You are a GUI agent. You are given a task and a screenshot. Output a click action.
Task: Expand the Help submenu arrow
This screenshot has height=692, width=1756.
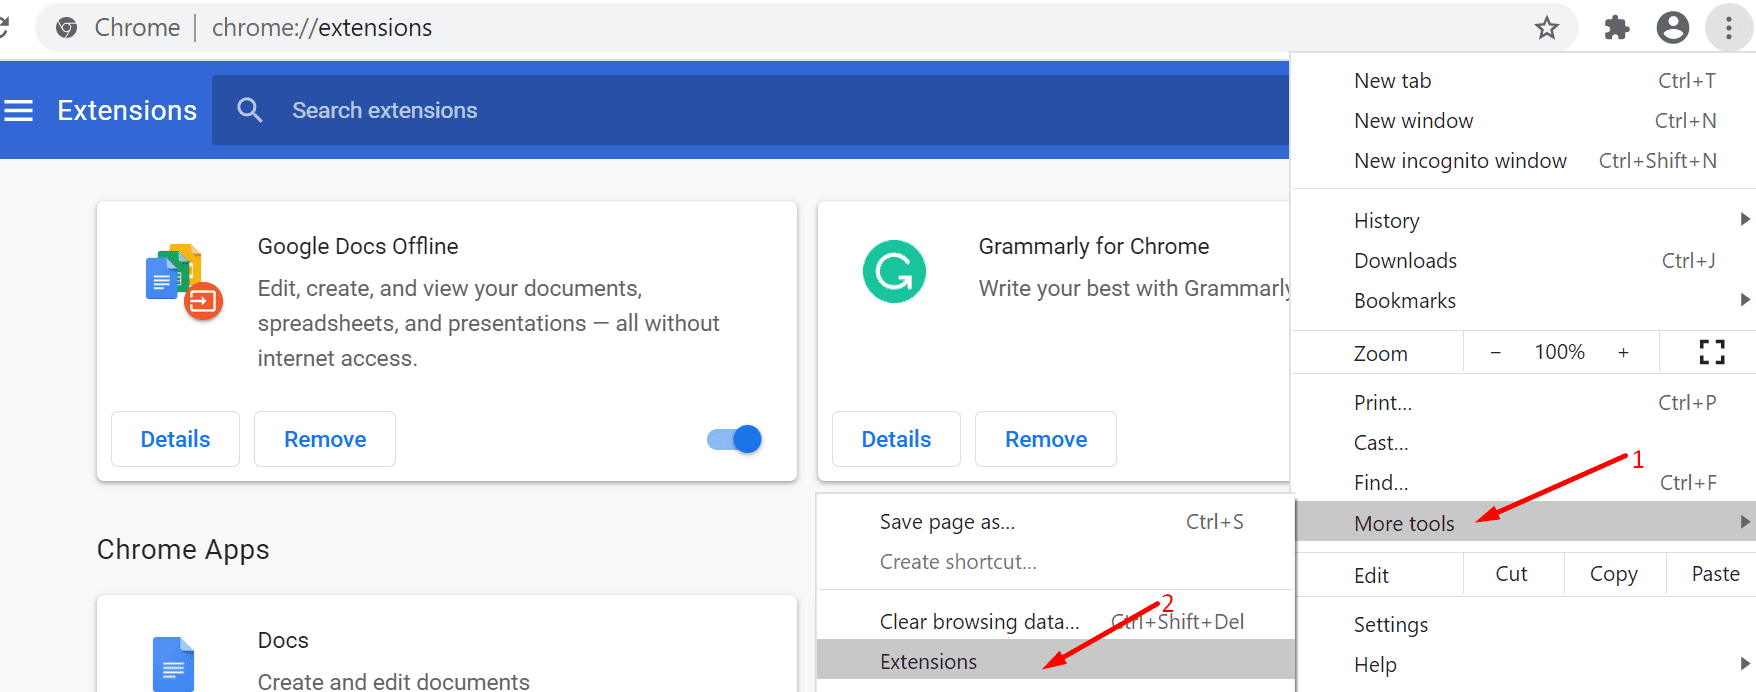pos(1744,663)
